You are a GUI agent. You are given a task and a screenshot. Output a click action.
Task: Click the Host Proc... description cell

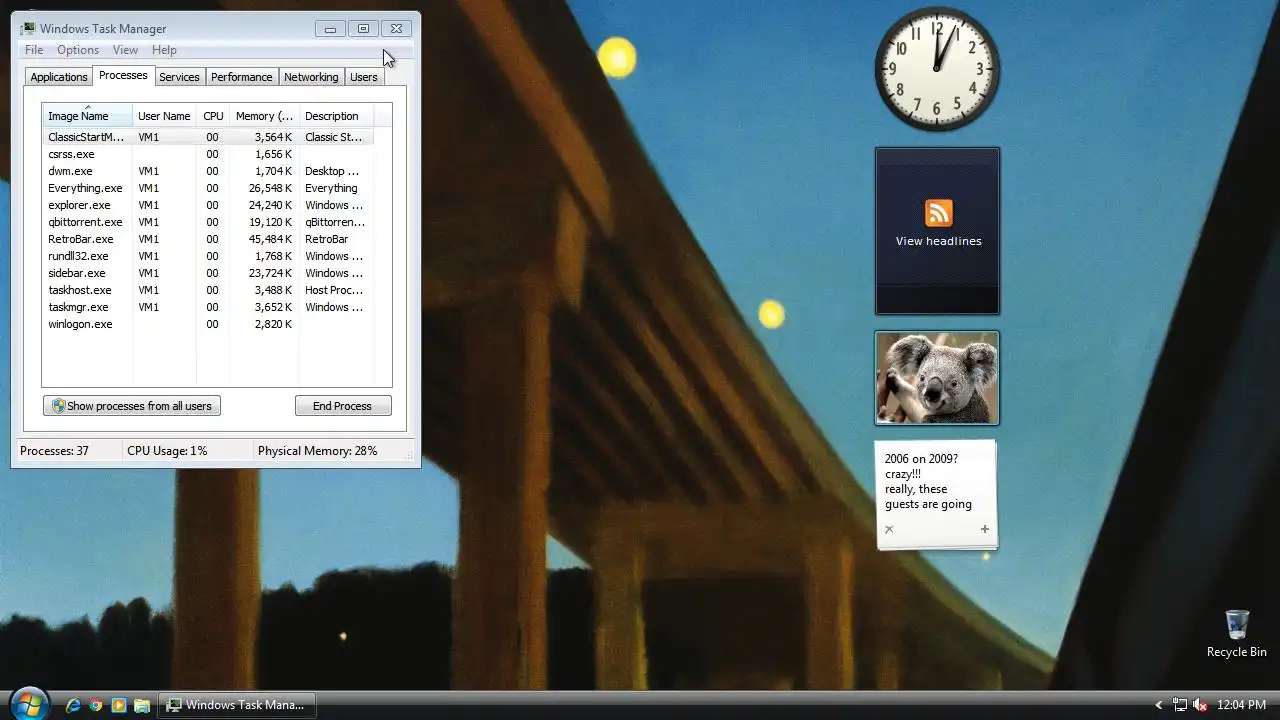tap(334, 290)
